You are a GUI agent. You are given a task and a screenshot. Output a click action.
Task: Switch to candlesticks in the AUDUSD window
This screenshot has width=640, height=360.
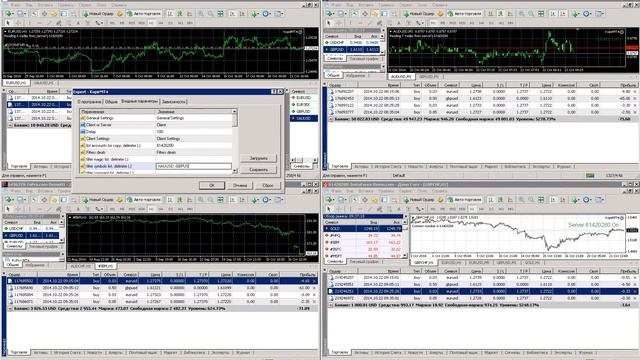(500, 13)
